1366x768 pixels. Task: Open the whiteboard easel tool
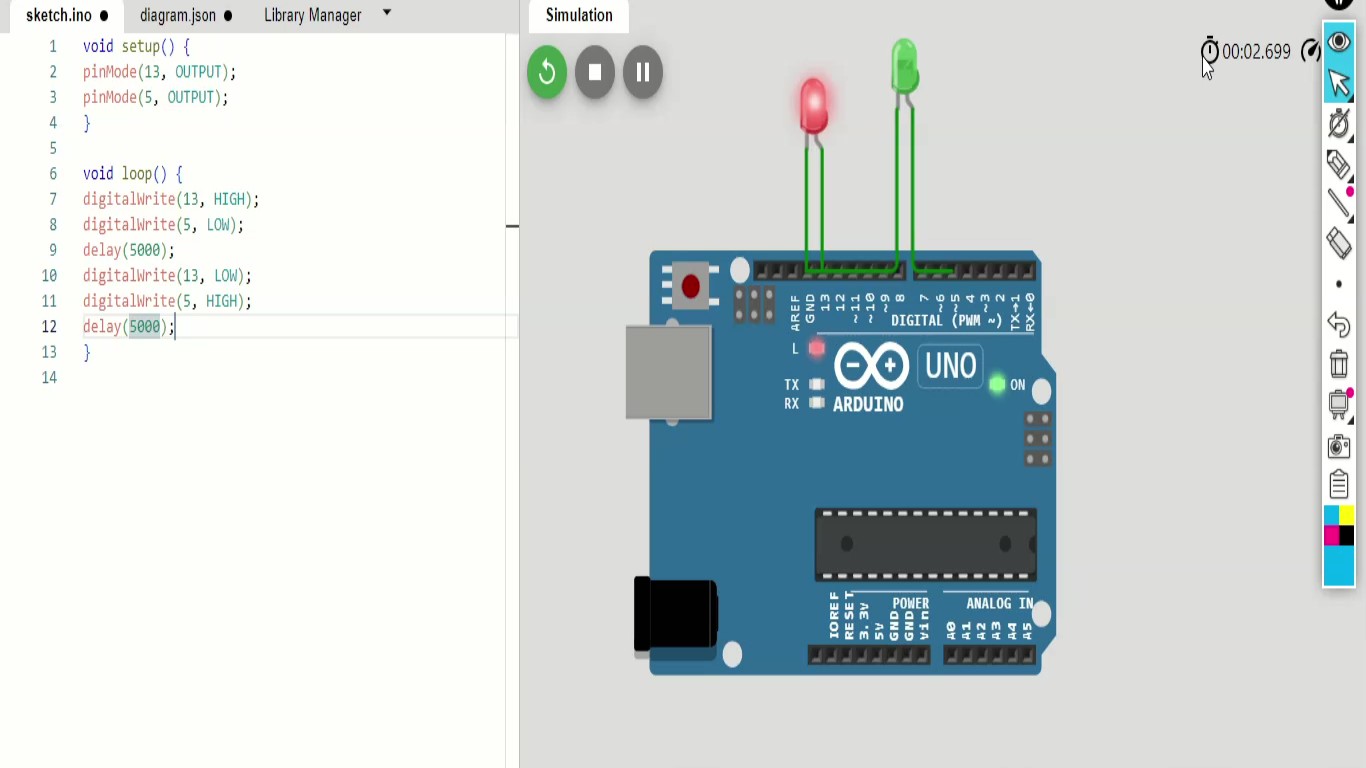pos(1339,403)
